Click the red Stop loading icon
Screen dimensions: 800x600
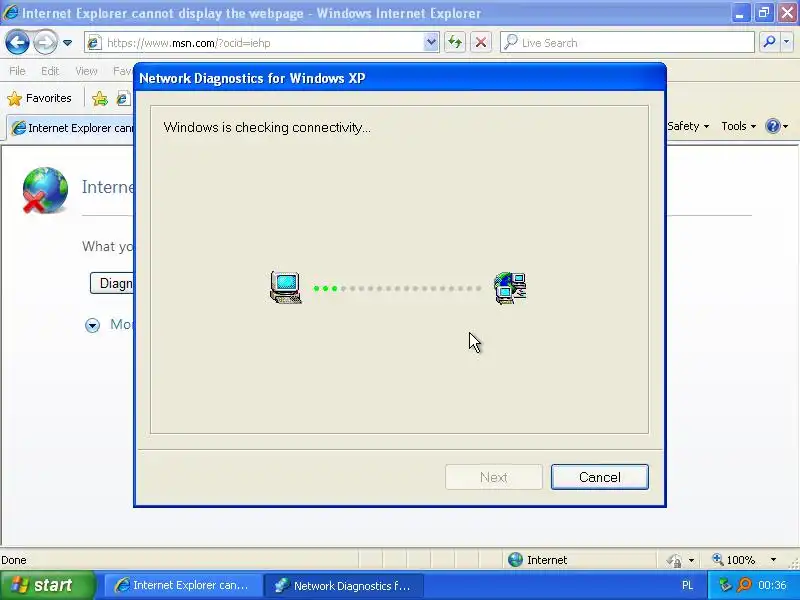click(x=481, y=42)
